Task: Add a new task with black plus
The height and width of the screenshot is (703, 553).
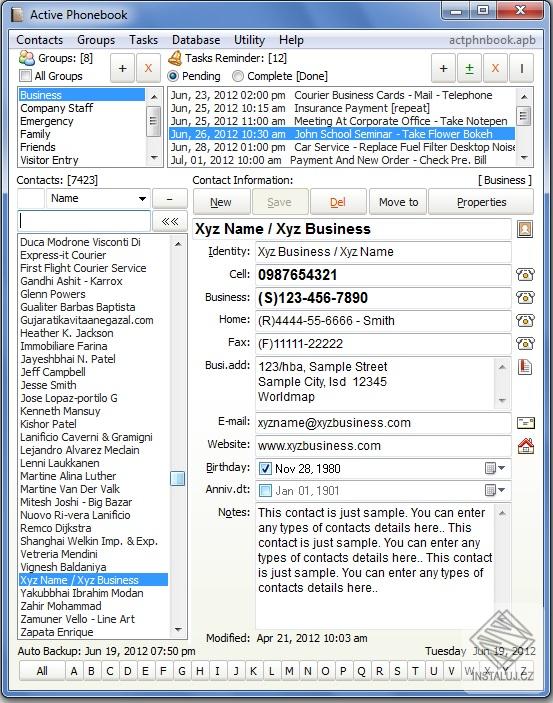Action: pyautogui.click(x=443, y=69)
